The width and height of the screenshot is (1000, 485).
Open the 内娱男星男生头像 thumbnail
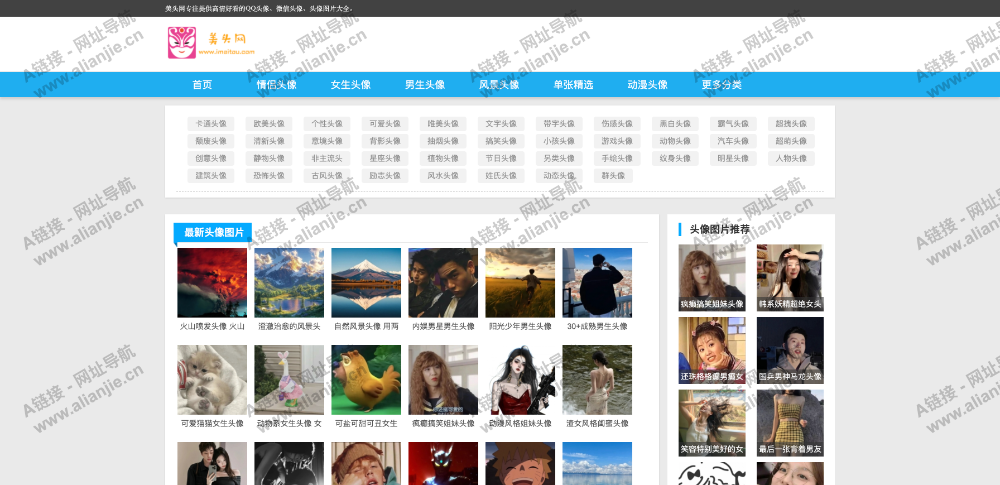point(443,283)
